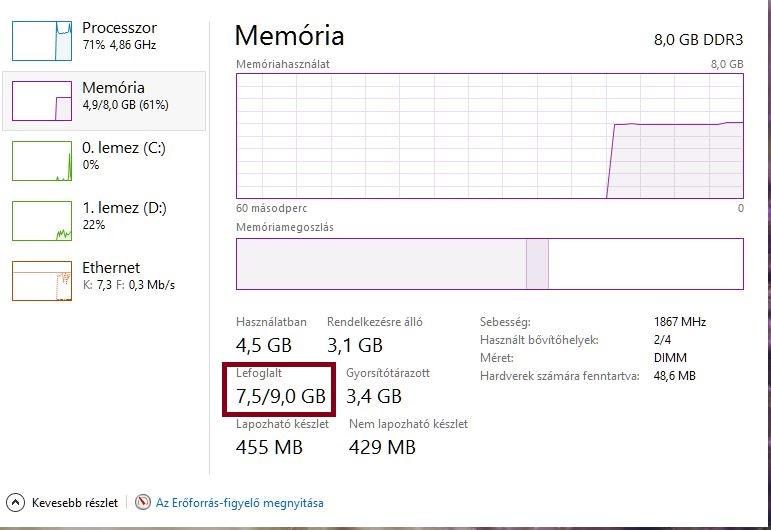The height and width of the screenshot is (530, 771).
Task: Select the Processzor mini graph thumbnail
Action: [42, 41]
